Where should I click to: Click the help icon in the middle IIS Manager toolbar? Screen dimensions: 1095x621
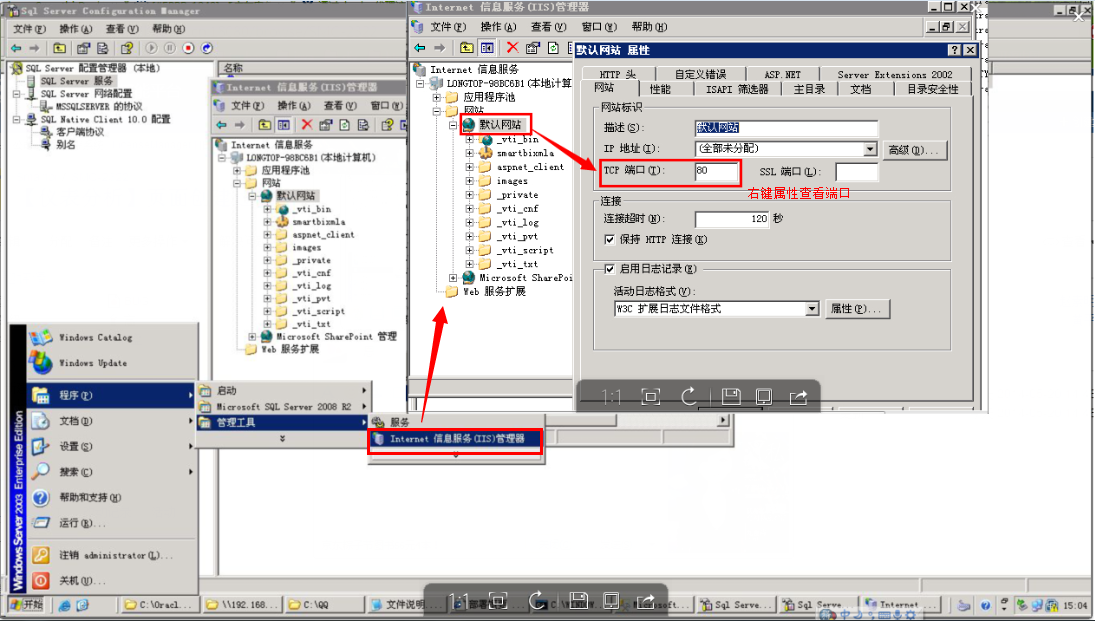[x=388, y=125]
